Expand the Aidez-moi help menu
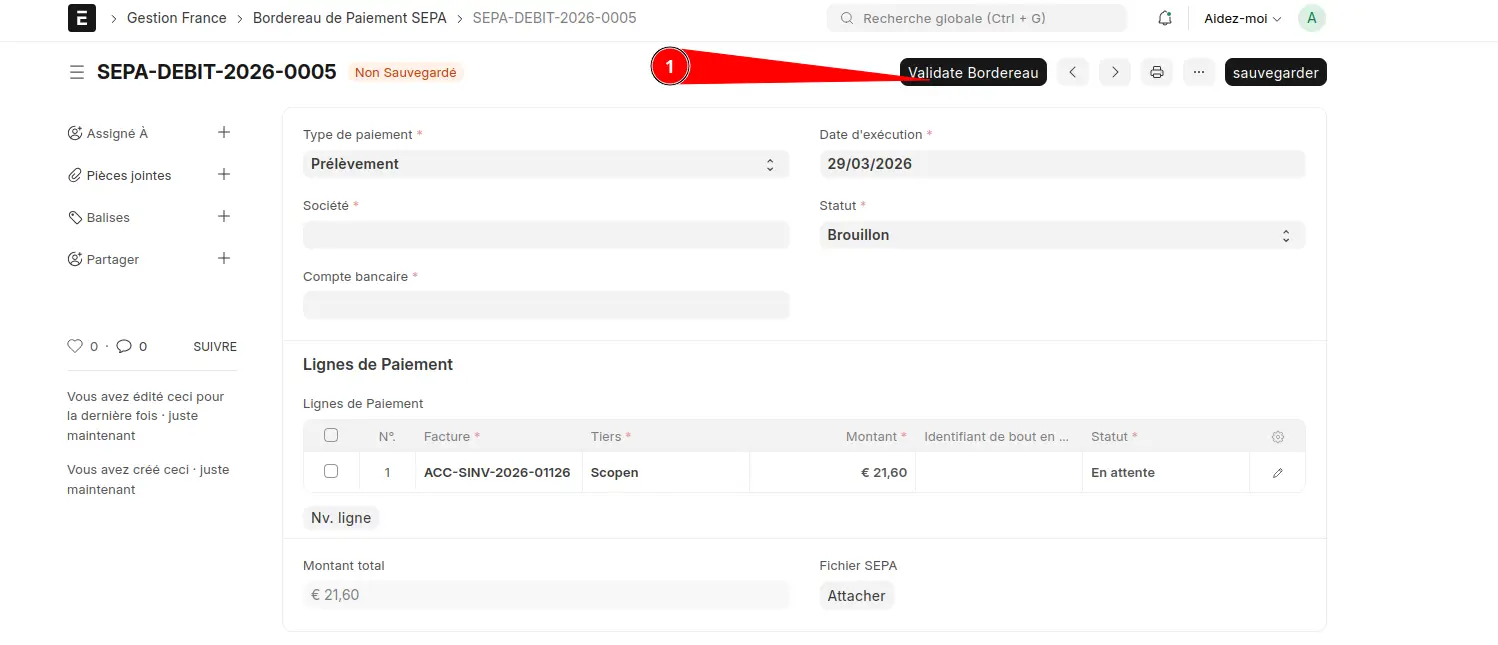This screenshot has height=645, width=1498. click(1242, 18)
